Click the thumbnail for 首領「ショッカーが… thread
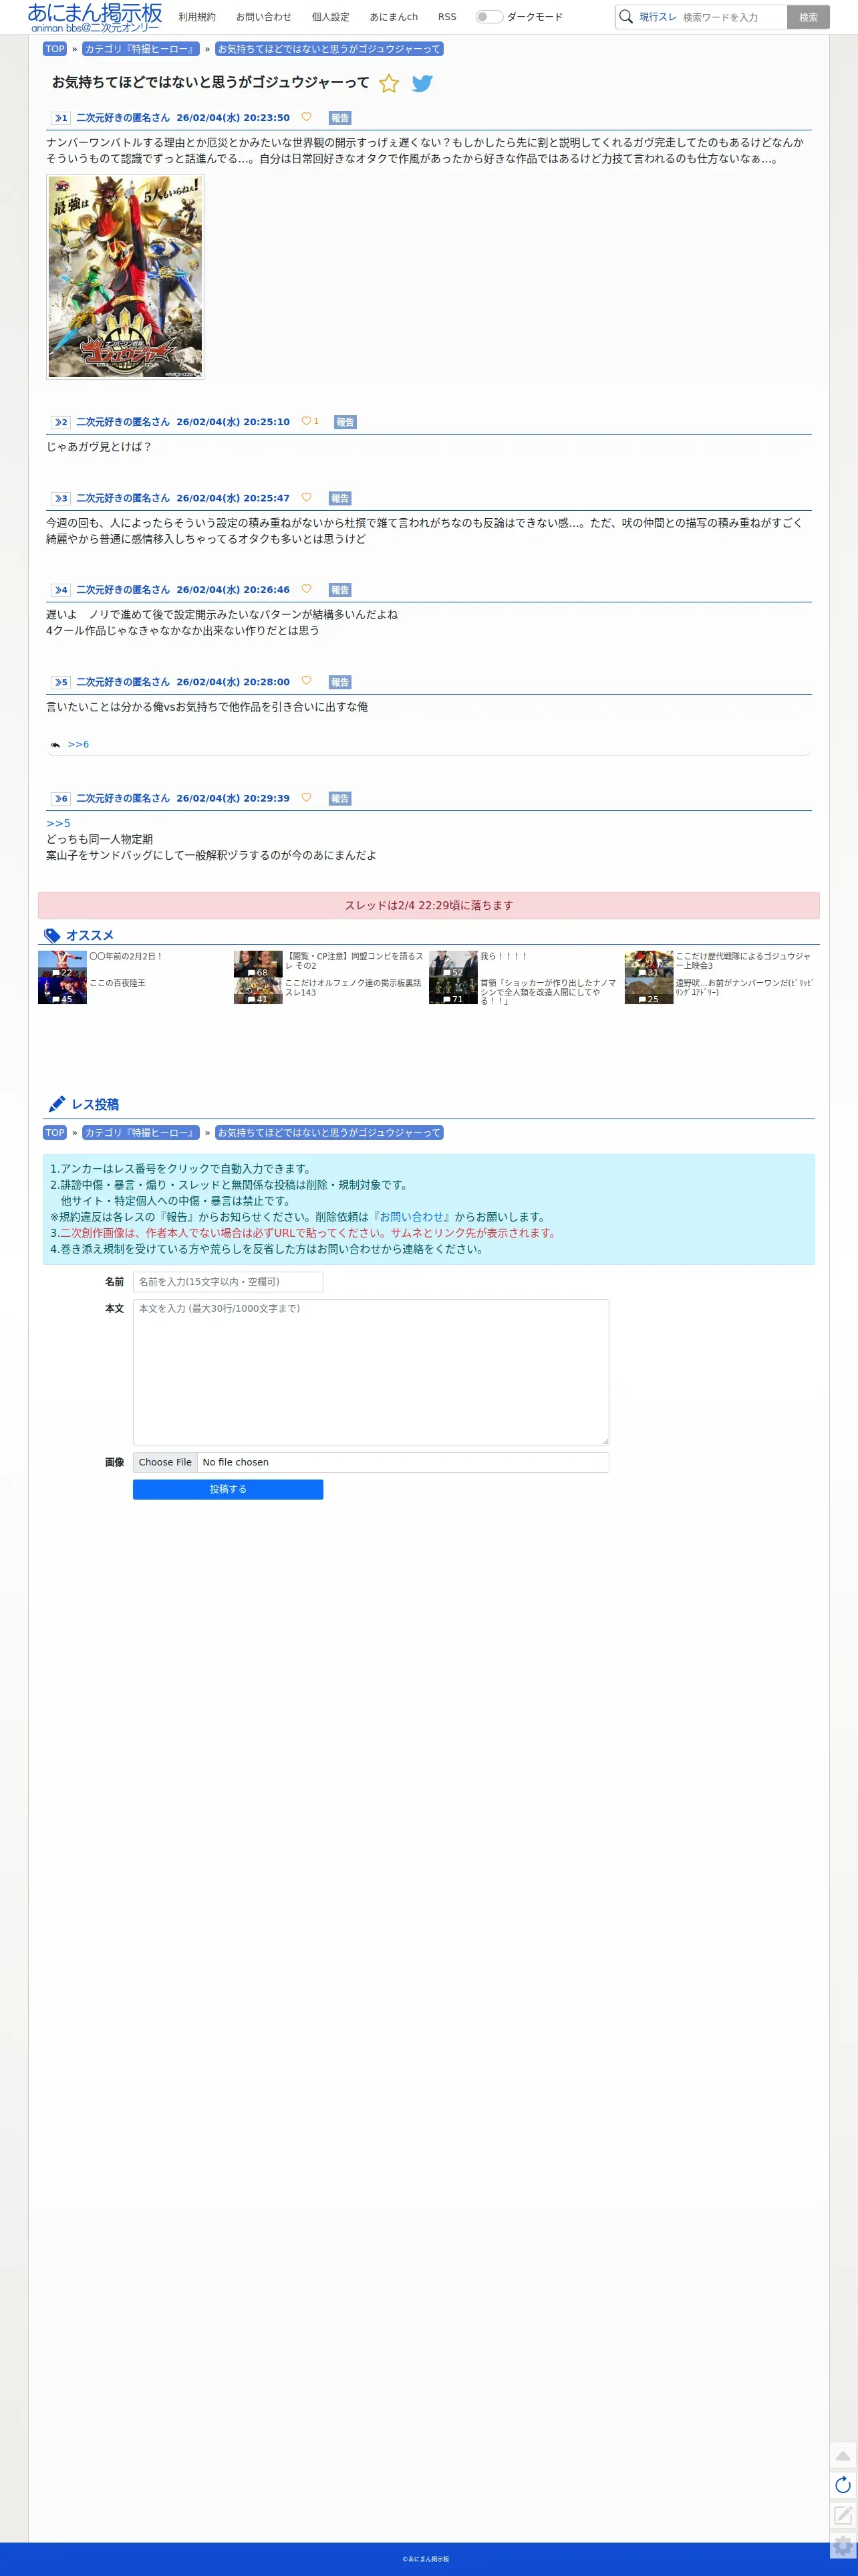 453,991
